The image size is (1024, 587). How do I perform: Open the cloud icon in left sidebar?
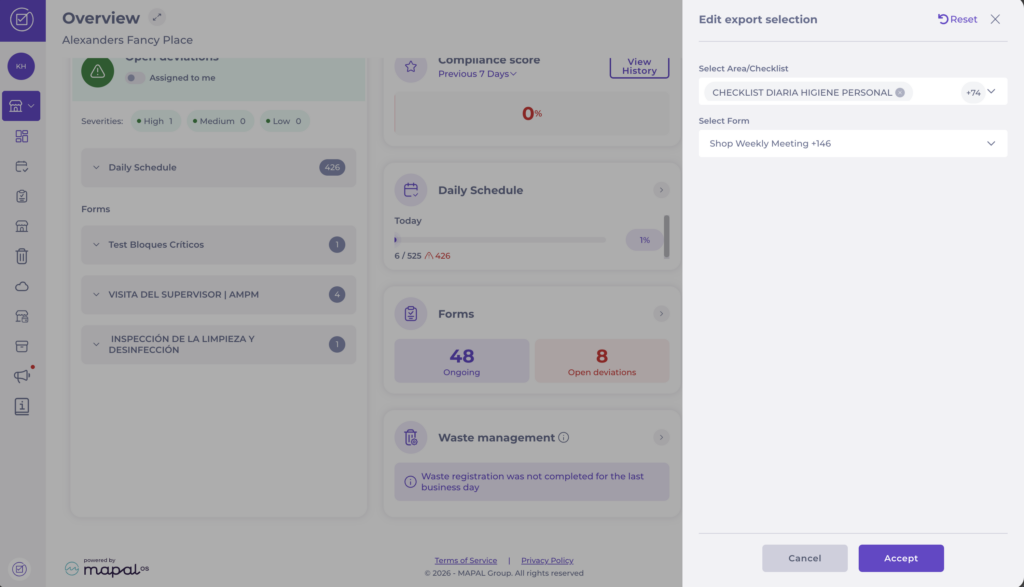pos(22,286)
